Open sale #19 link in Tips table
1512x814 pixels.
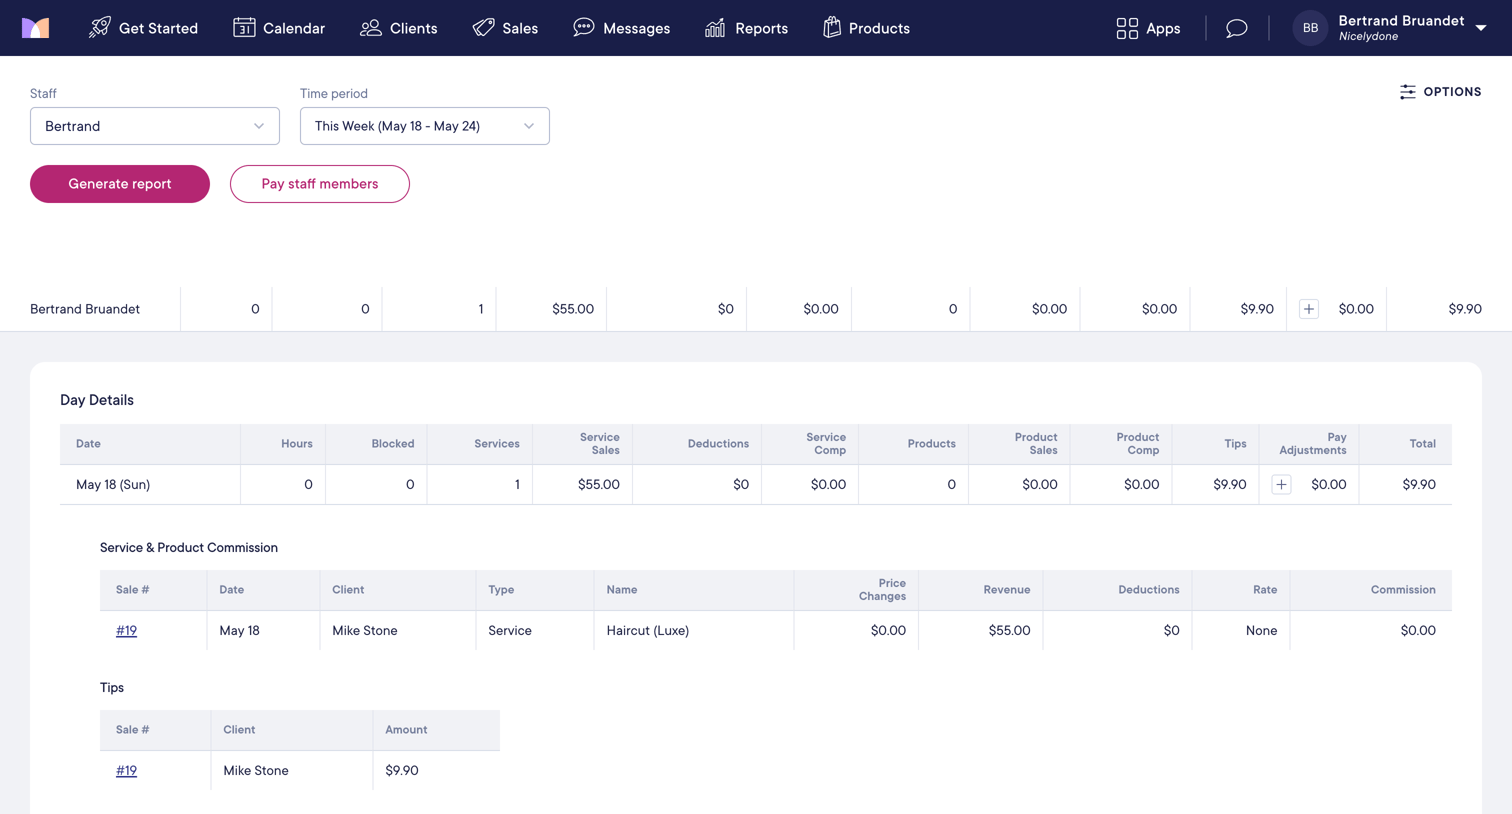126,770
